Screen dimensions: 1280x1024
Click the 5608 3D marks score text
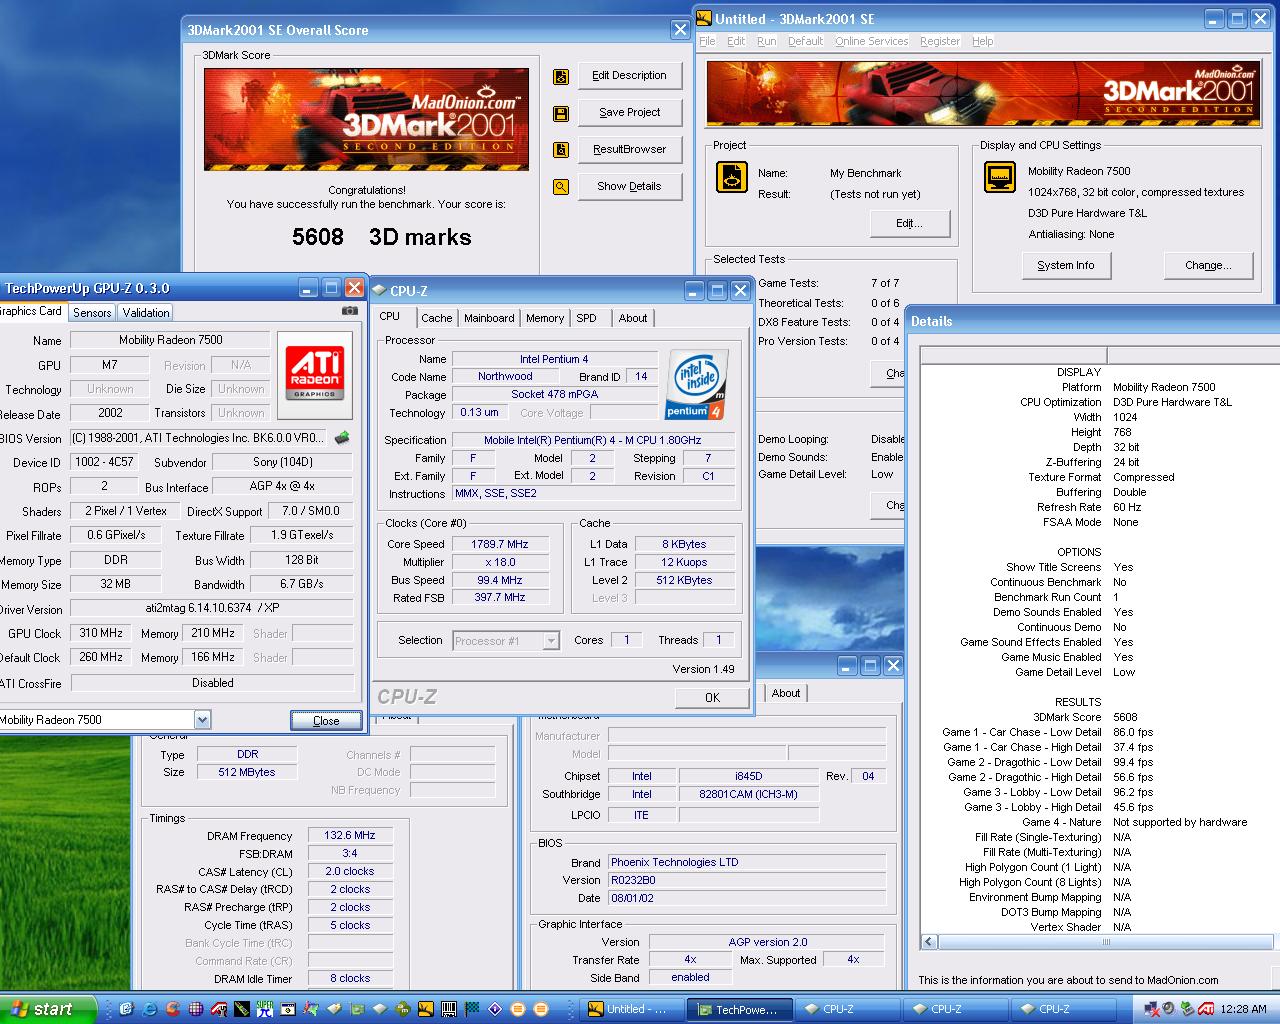click(381, 237)
